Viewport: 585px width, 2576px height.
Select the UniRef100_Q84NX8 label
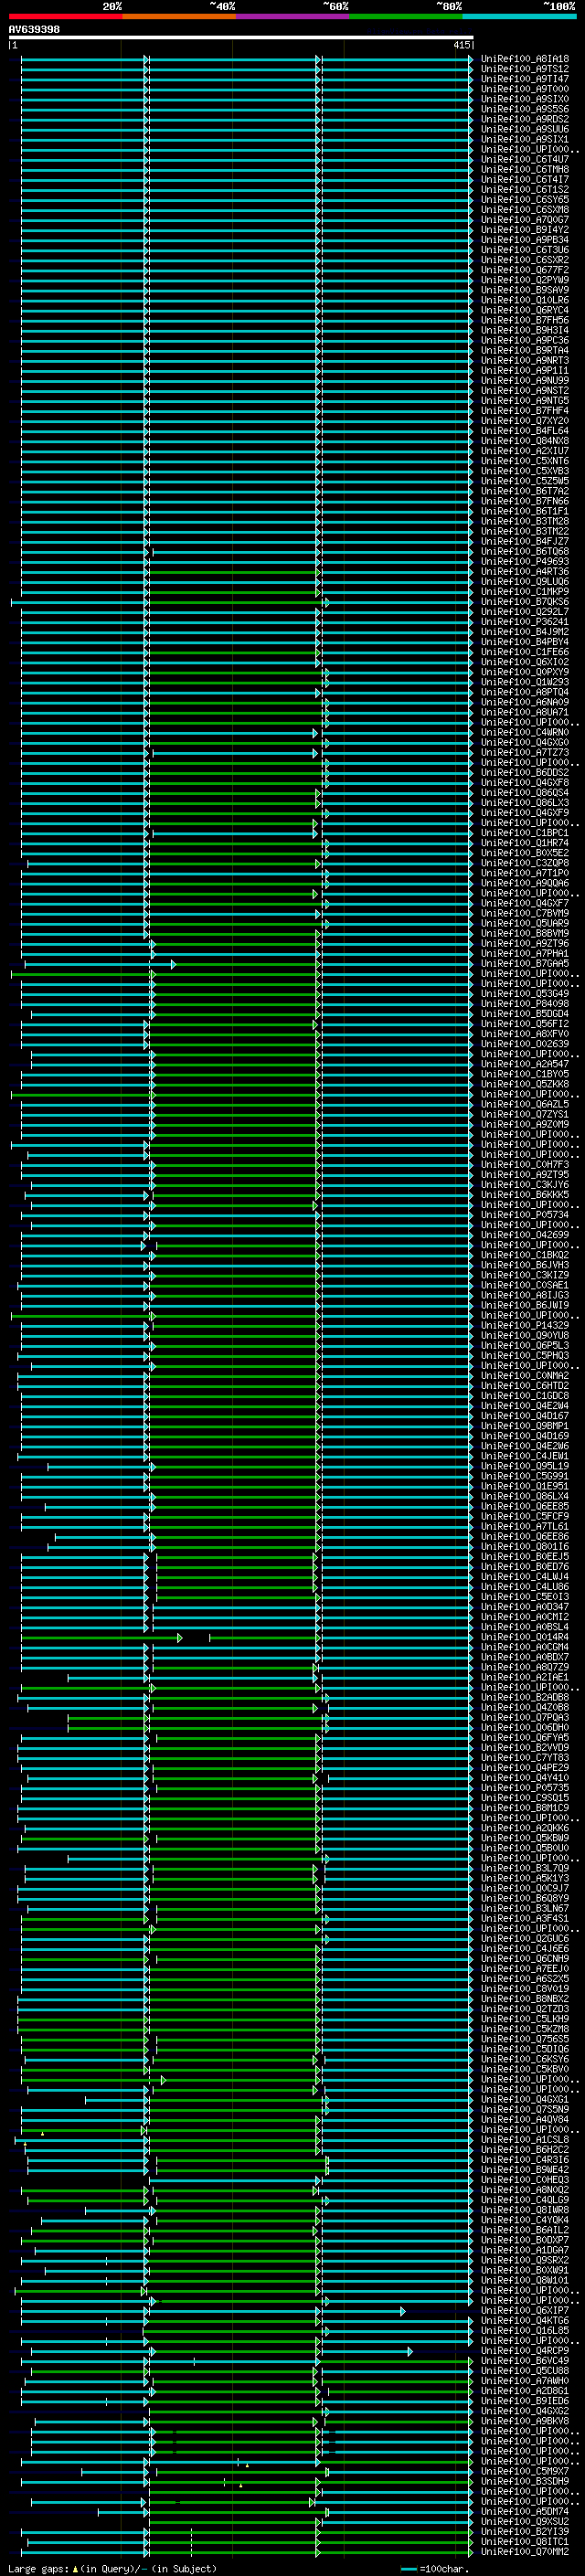(525, 440)
